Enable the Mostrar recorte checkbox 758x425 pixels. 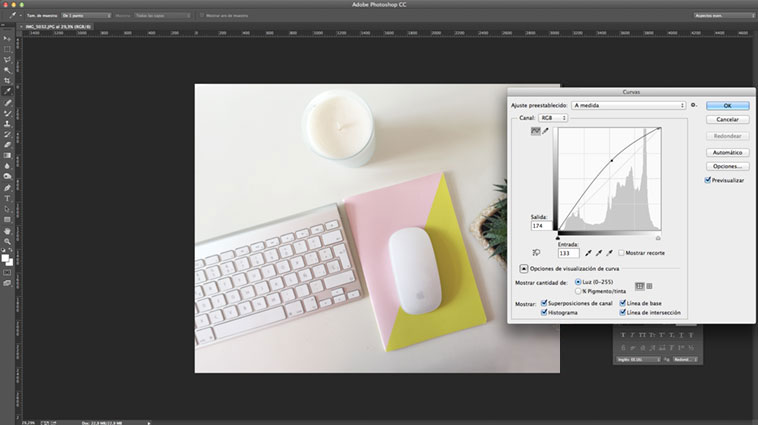(x=621, y=253)
